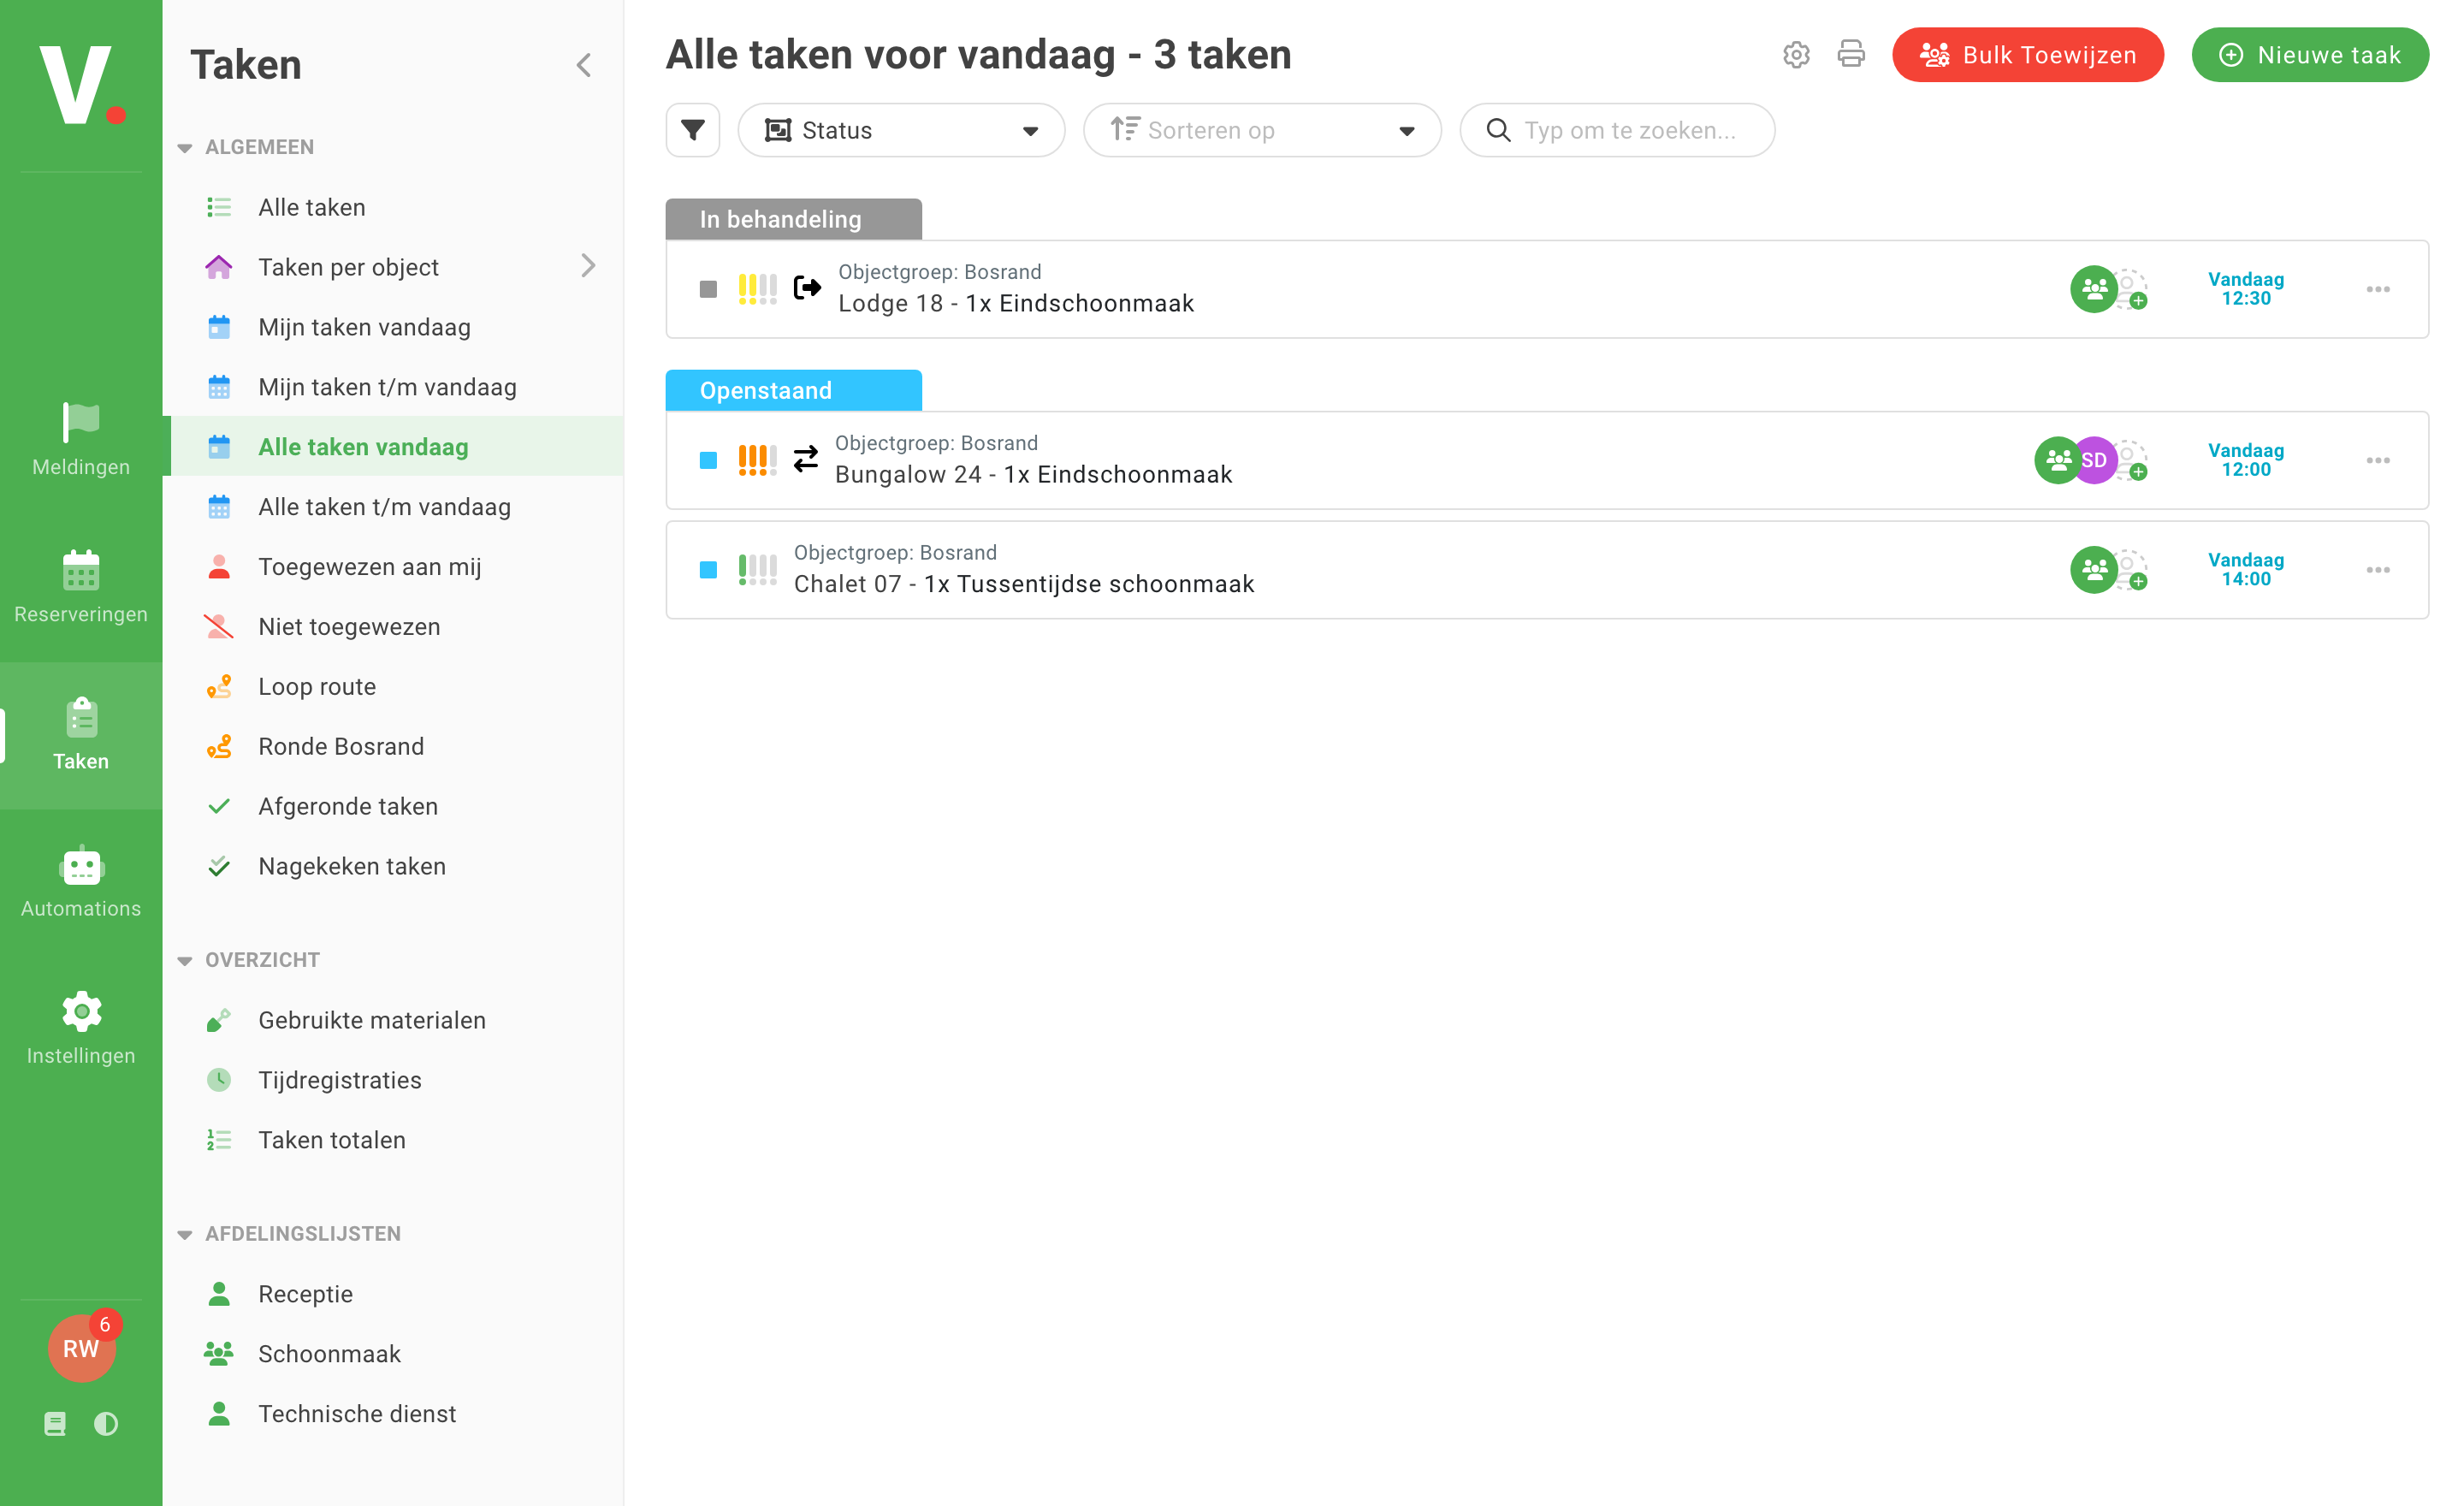Expand Taken per object submenu

[587, 266]
